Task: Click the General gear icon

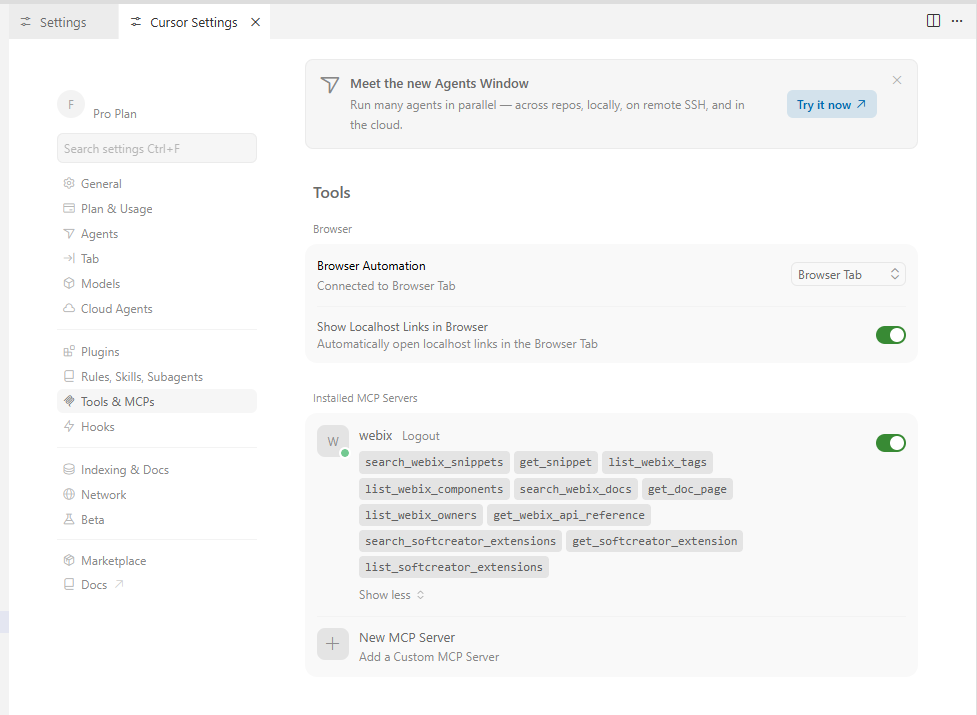Action: (69, 183)
